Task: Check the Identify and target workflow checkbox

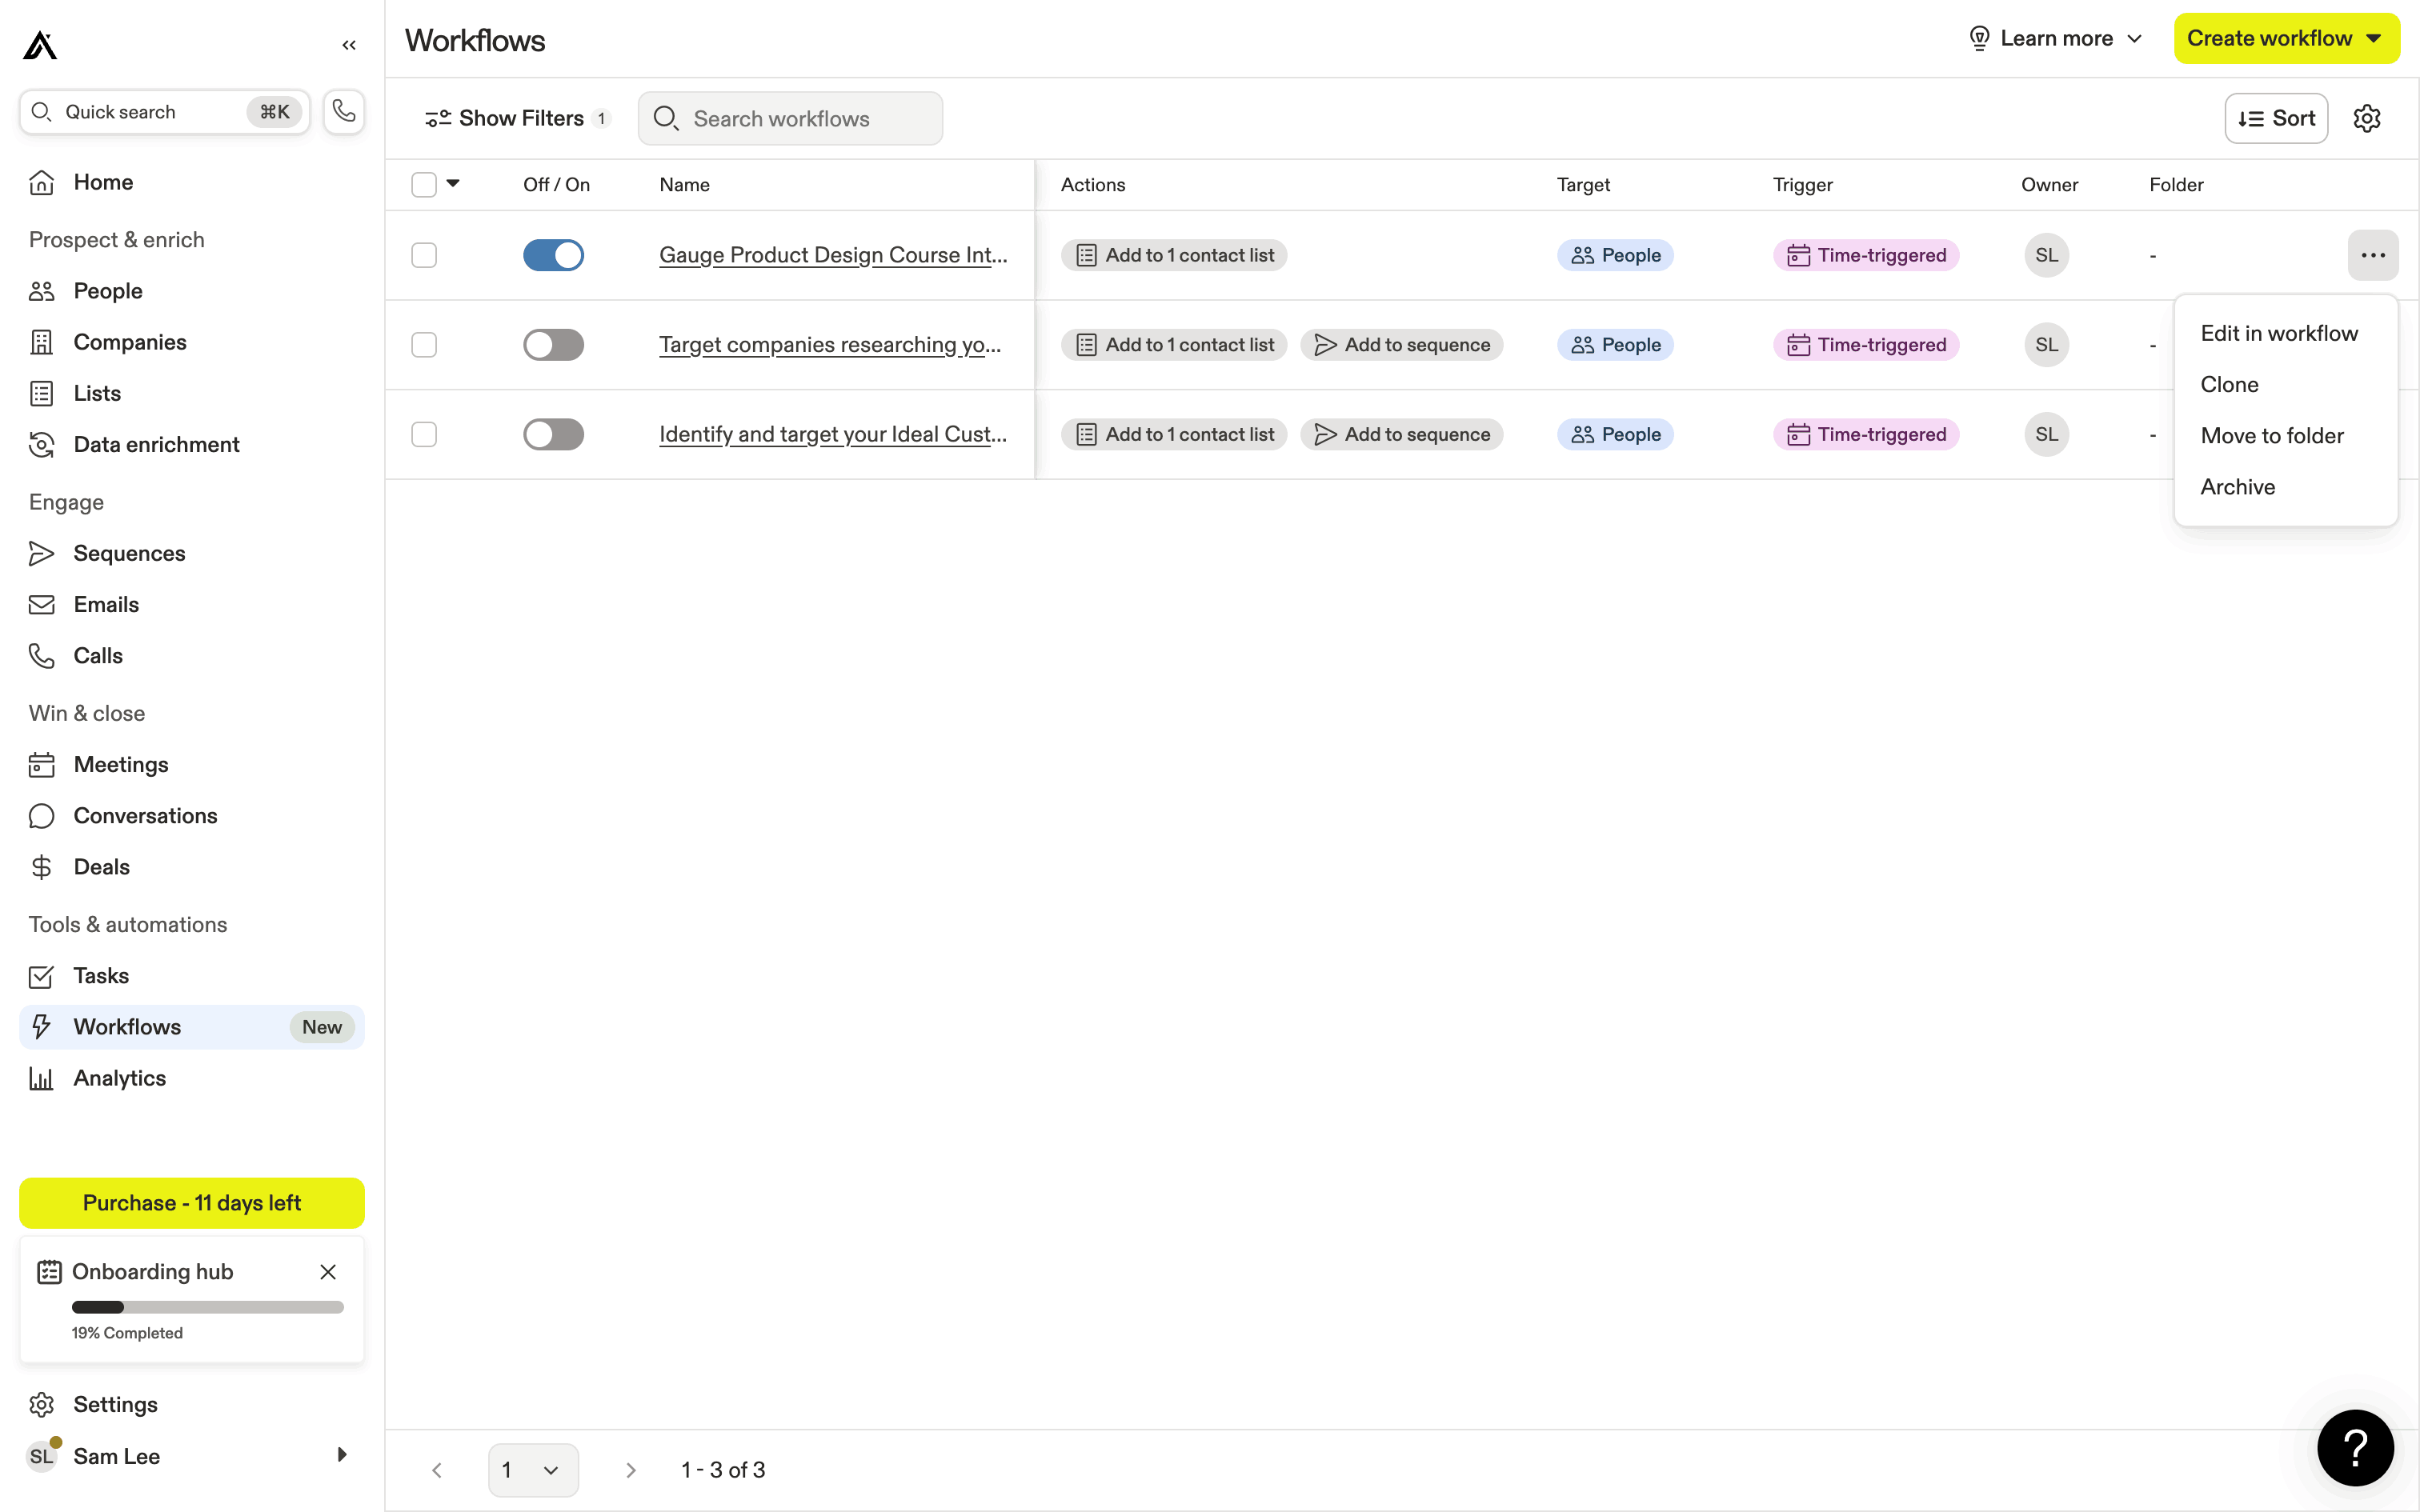Action: pos(424,434)
